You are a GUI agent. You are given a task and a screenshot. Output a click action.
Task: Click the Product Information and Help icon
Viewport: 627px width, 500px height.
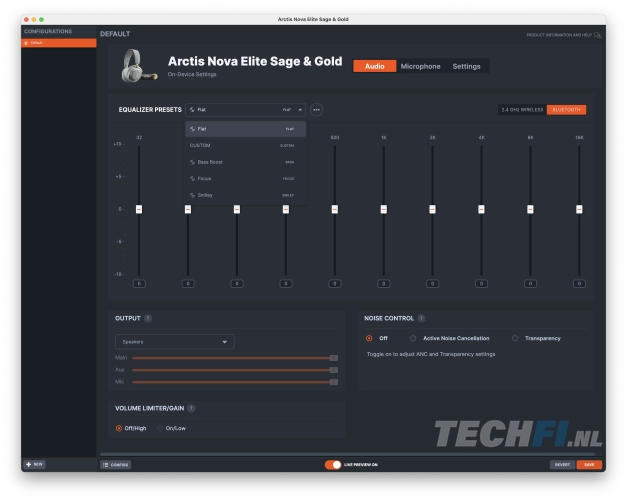tap(597, 35)
